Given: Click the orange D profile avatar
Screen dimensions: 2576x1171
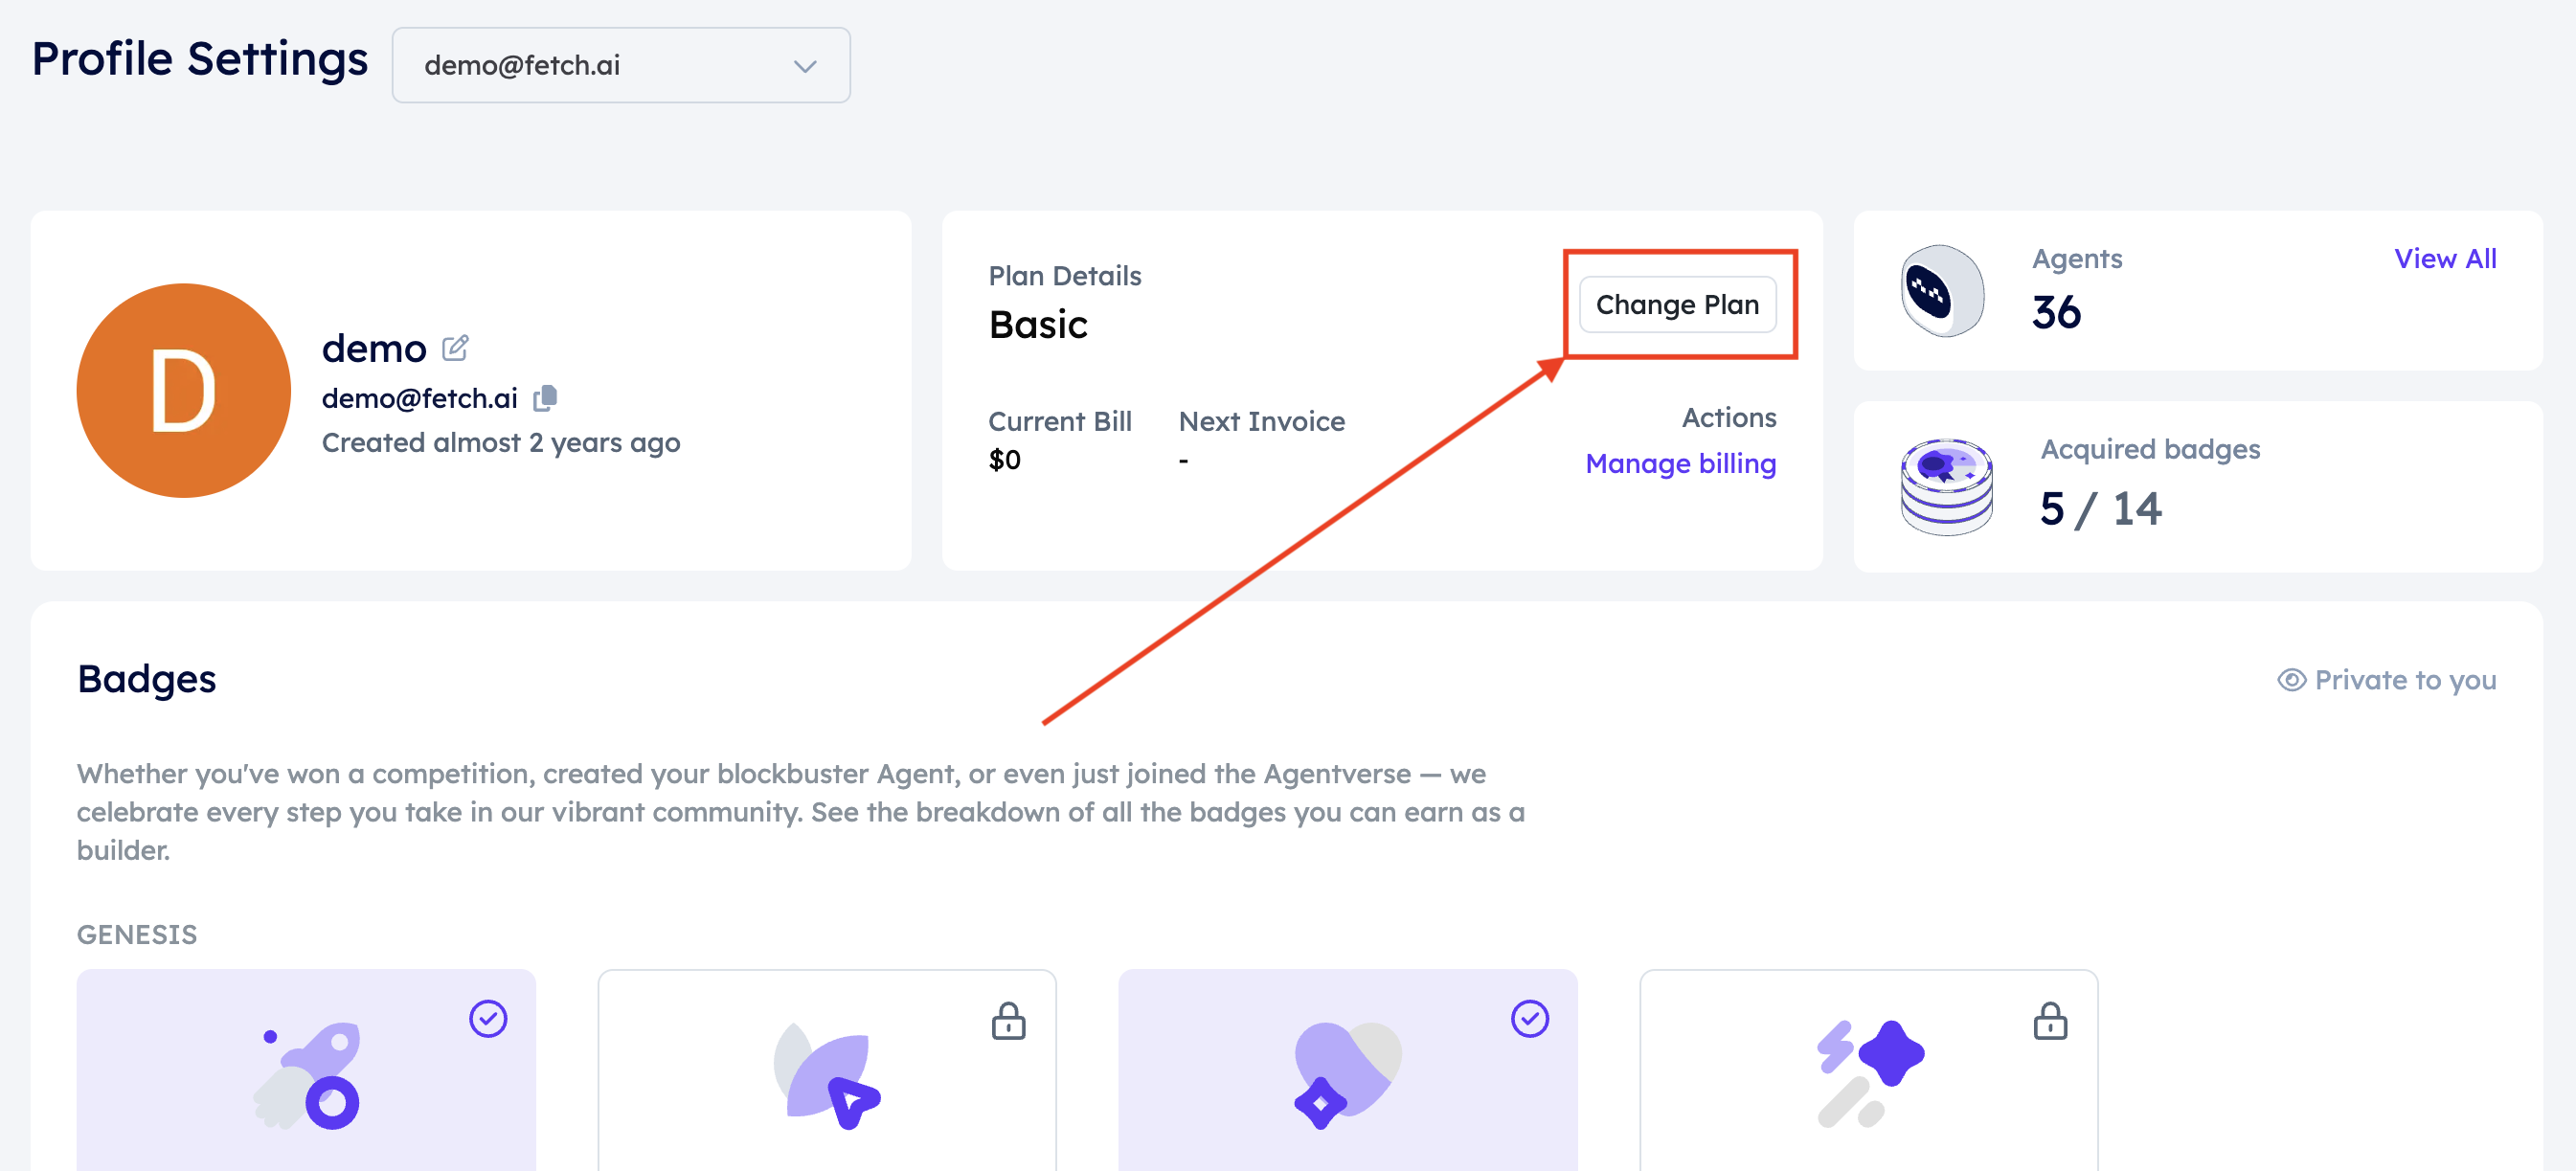Looking at the screenshot, I should [x=183, y=390].
